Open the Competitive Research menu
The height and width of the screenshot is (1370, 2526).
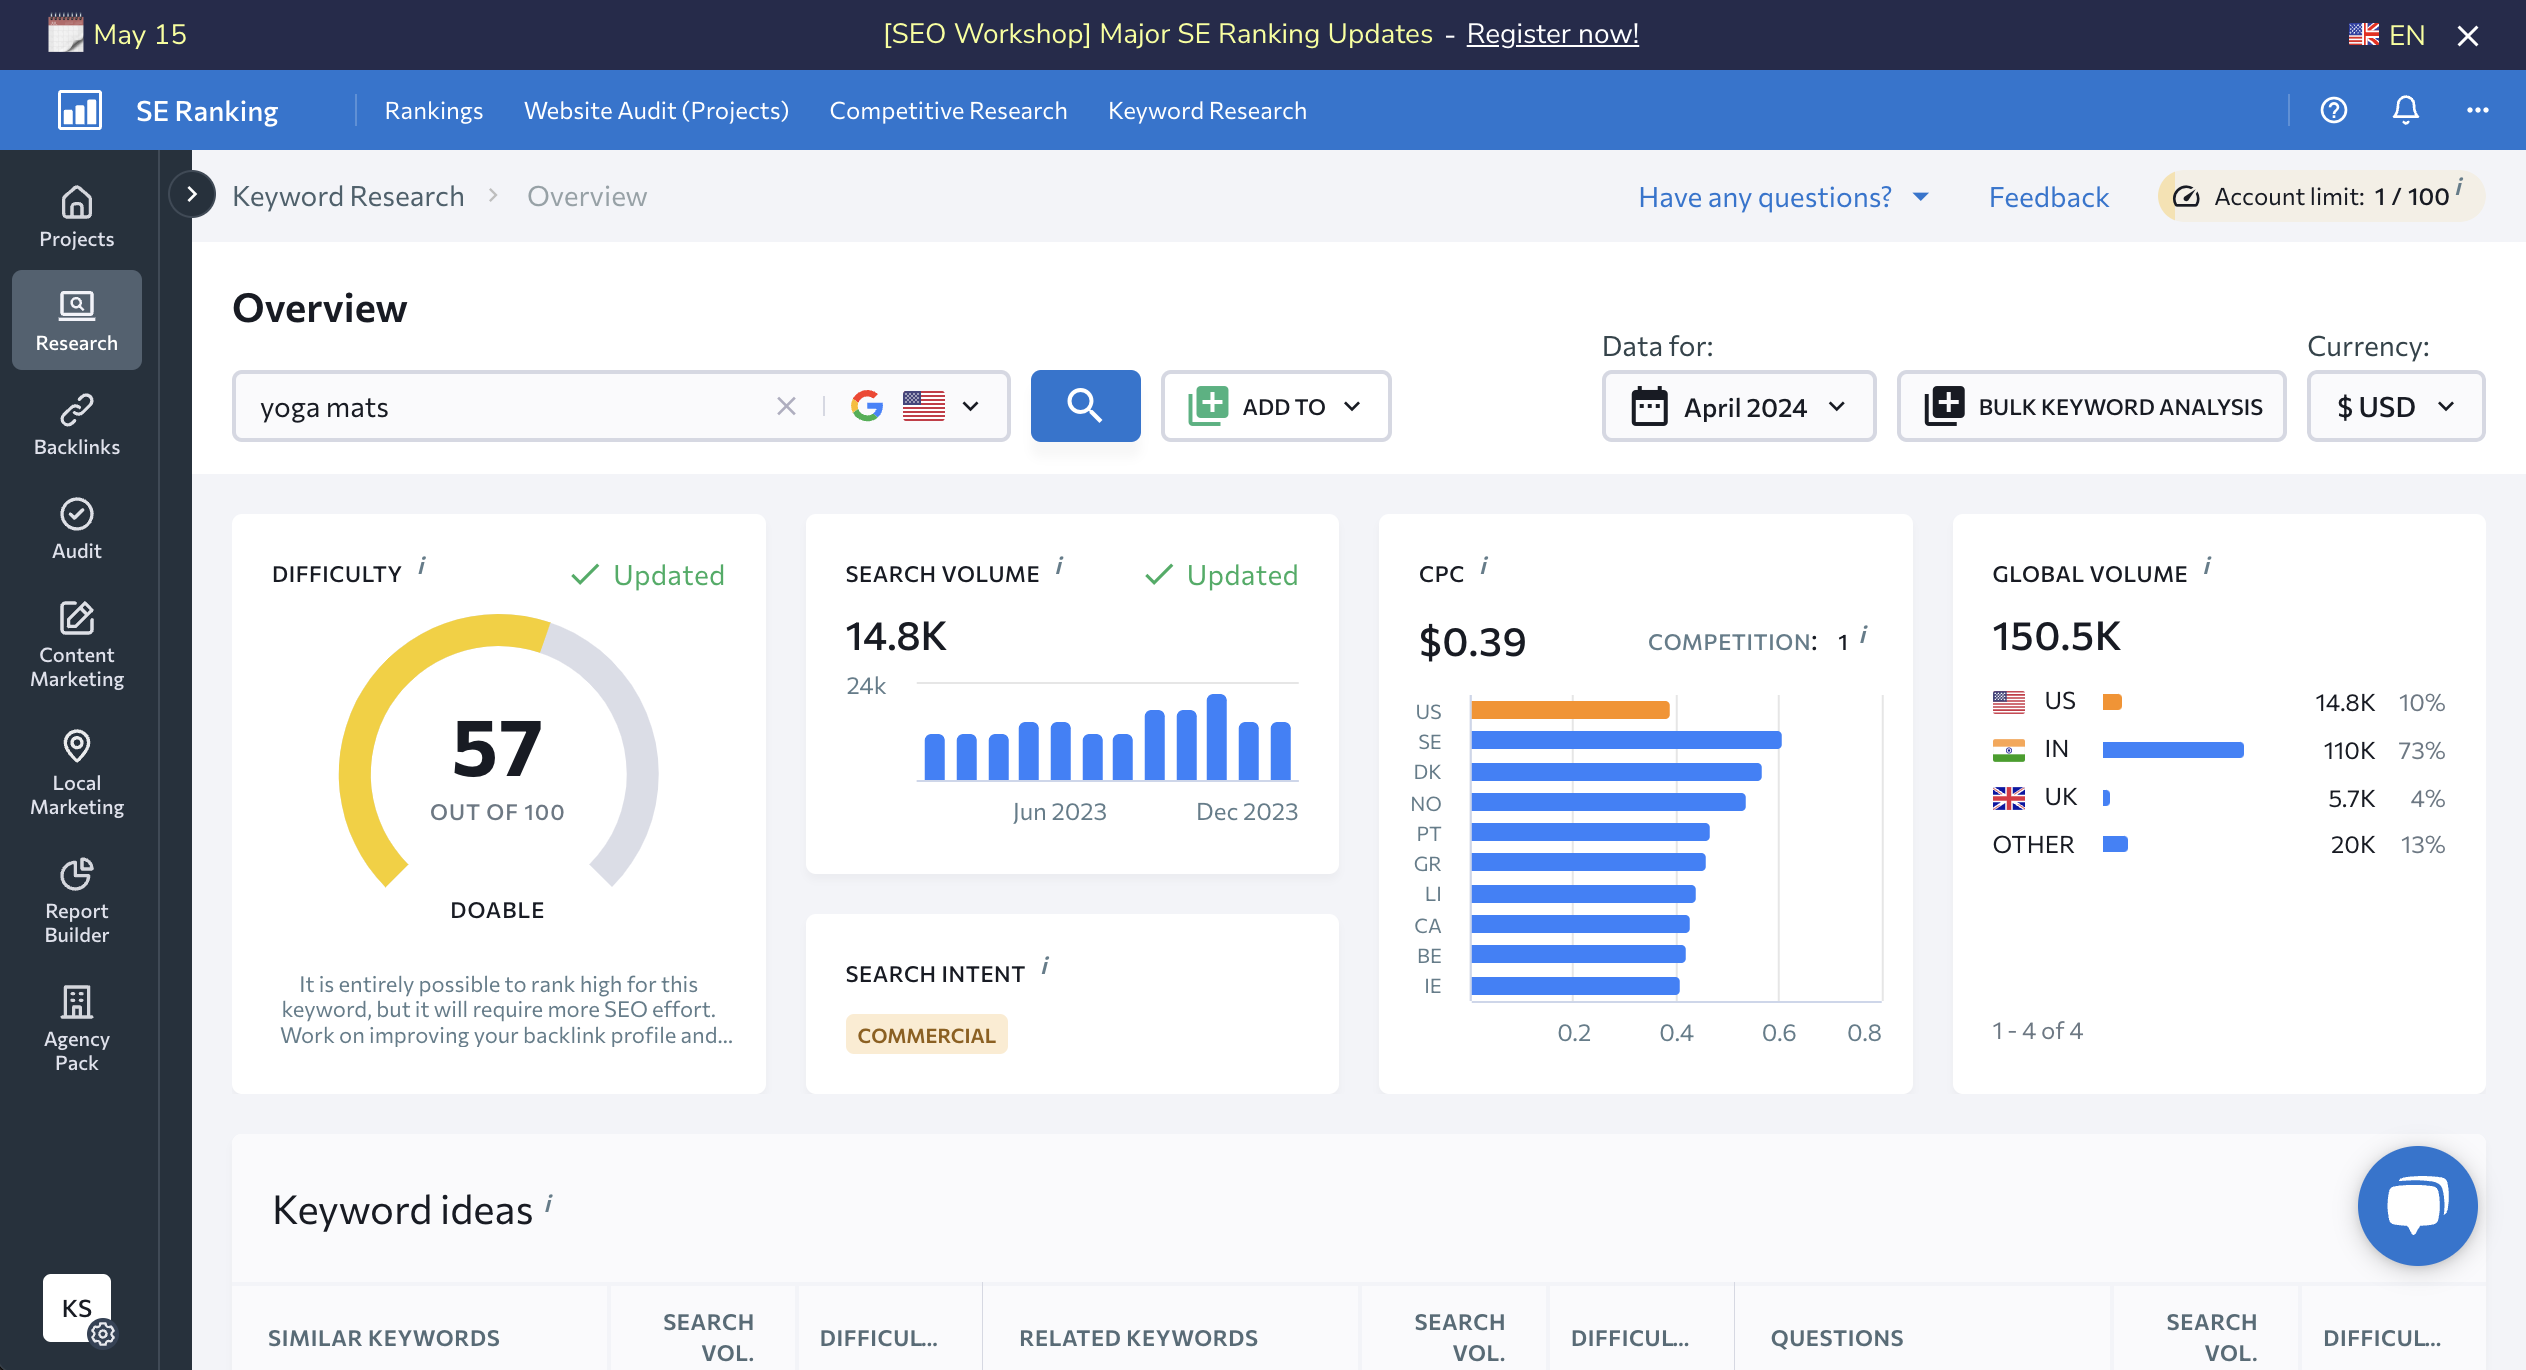coord(948,110)
